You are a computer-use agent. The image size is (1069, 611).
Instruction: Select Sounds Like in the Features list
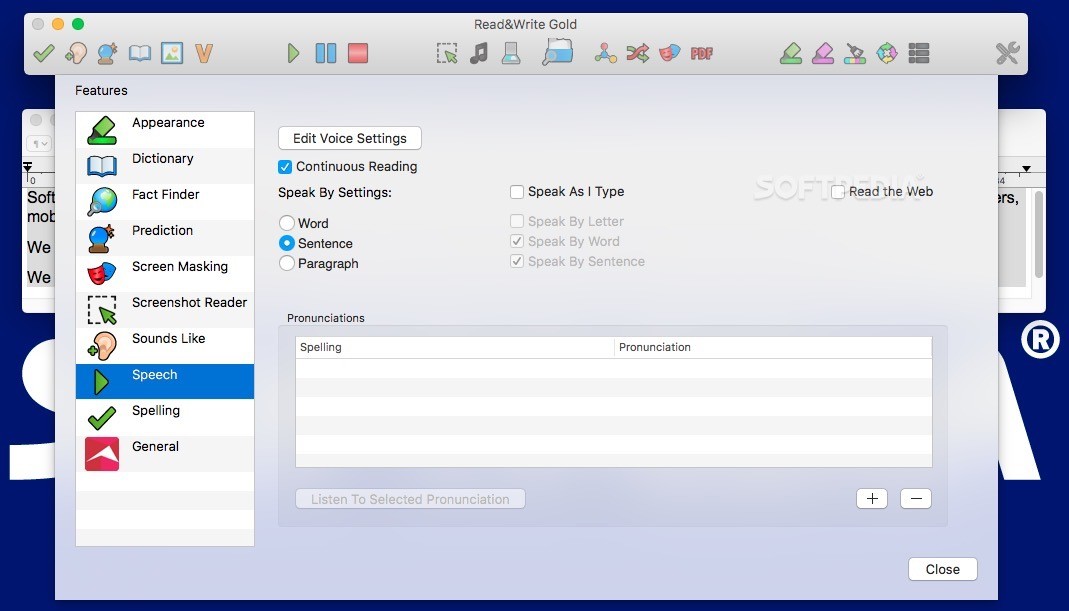pyautogui.click(x=165, y=346)
